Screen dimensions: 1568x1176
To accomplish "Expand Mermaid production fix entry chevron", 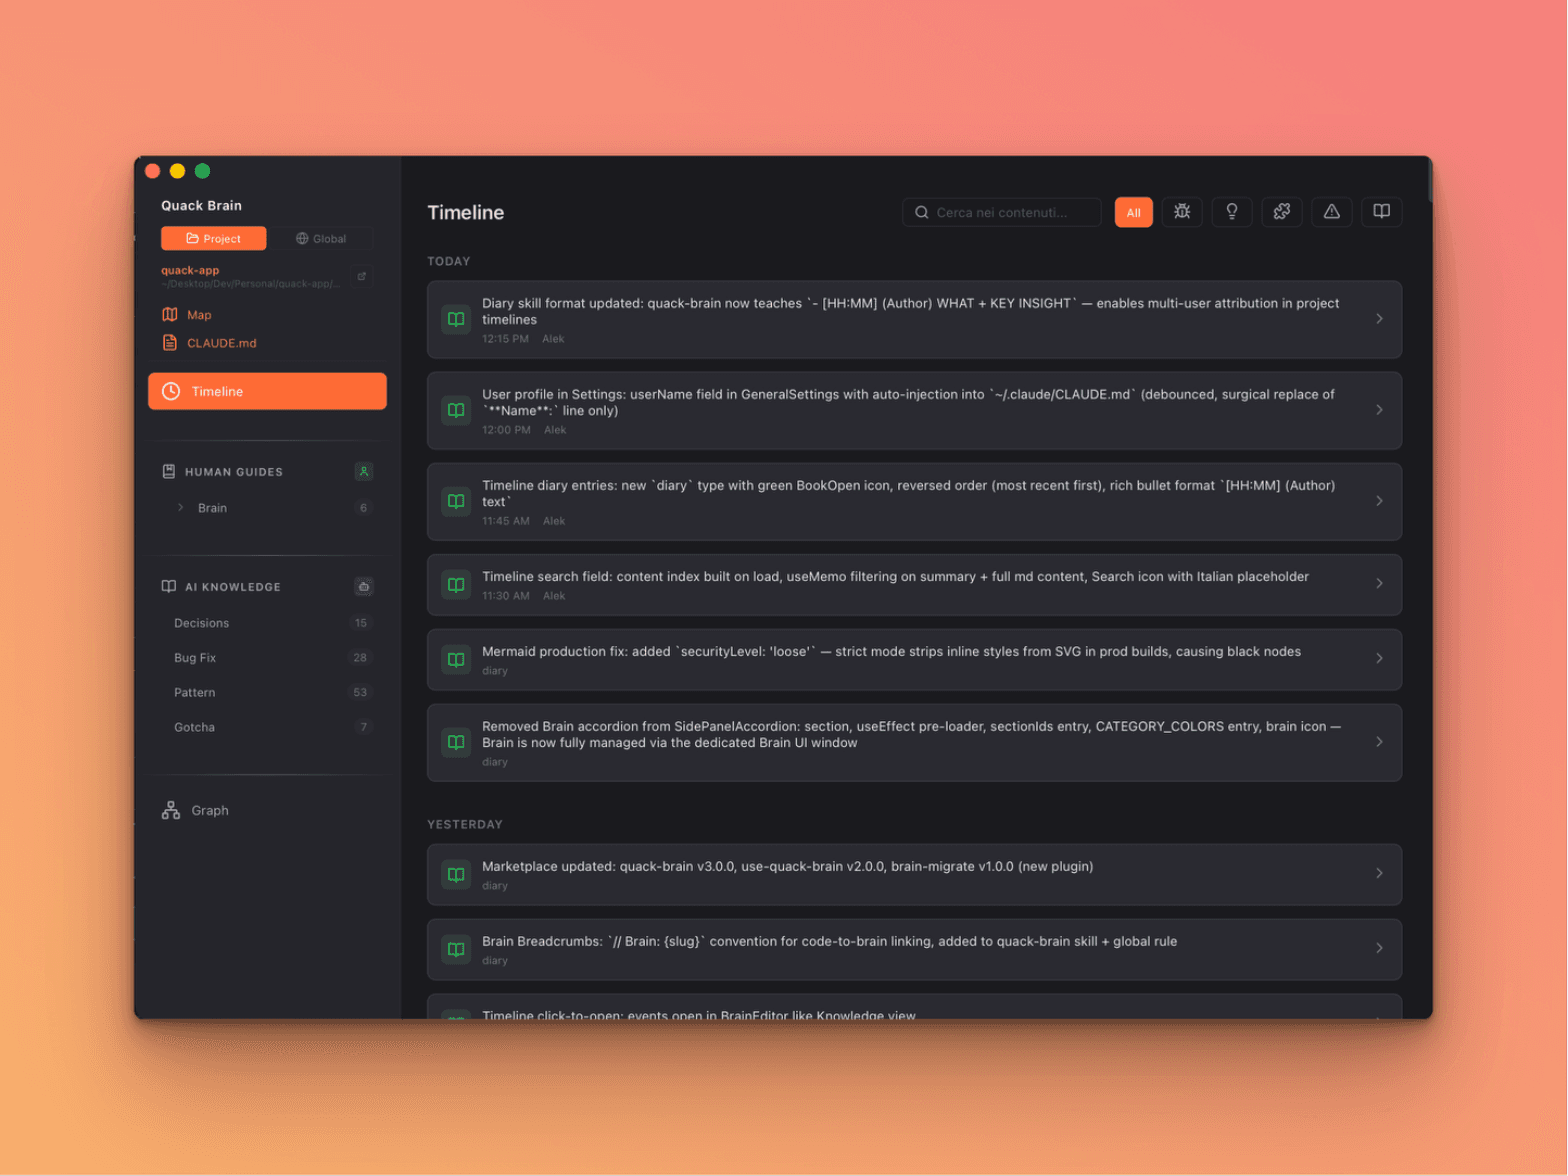I will (1379, 659).
